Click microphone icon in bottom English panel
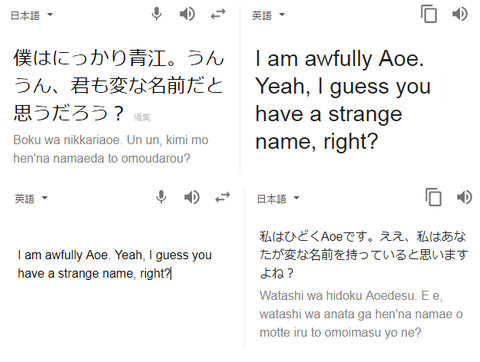 tap(161, 197)
